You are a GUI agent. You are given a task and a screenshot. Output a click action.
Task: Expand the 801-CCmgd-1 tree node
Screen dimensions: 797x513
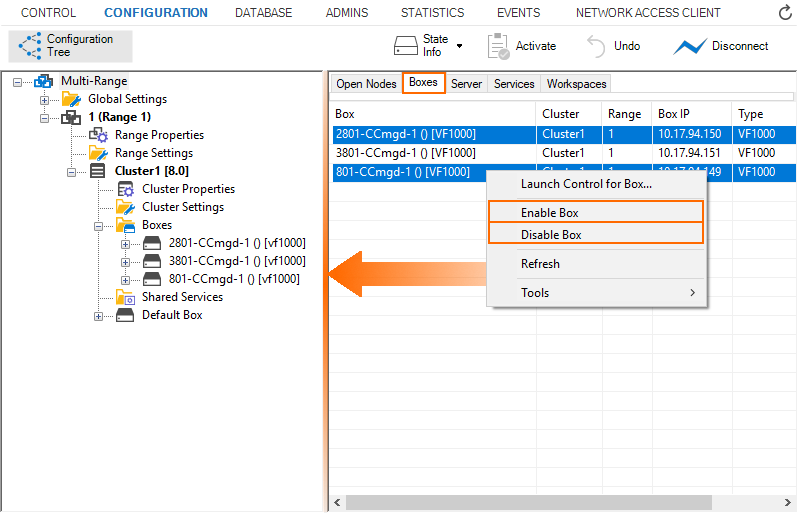(126, 280)
